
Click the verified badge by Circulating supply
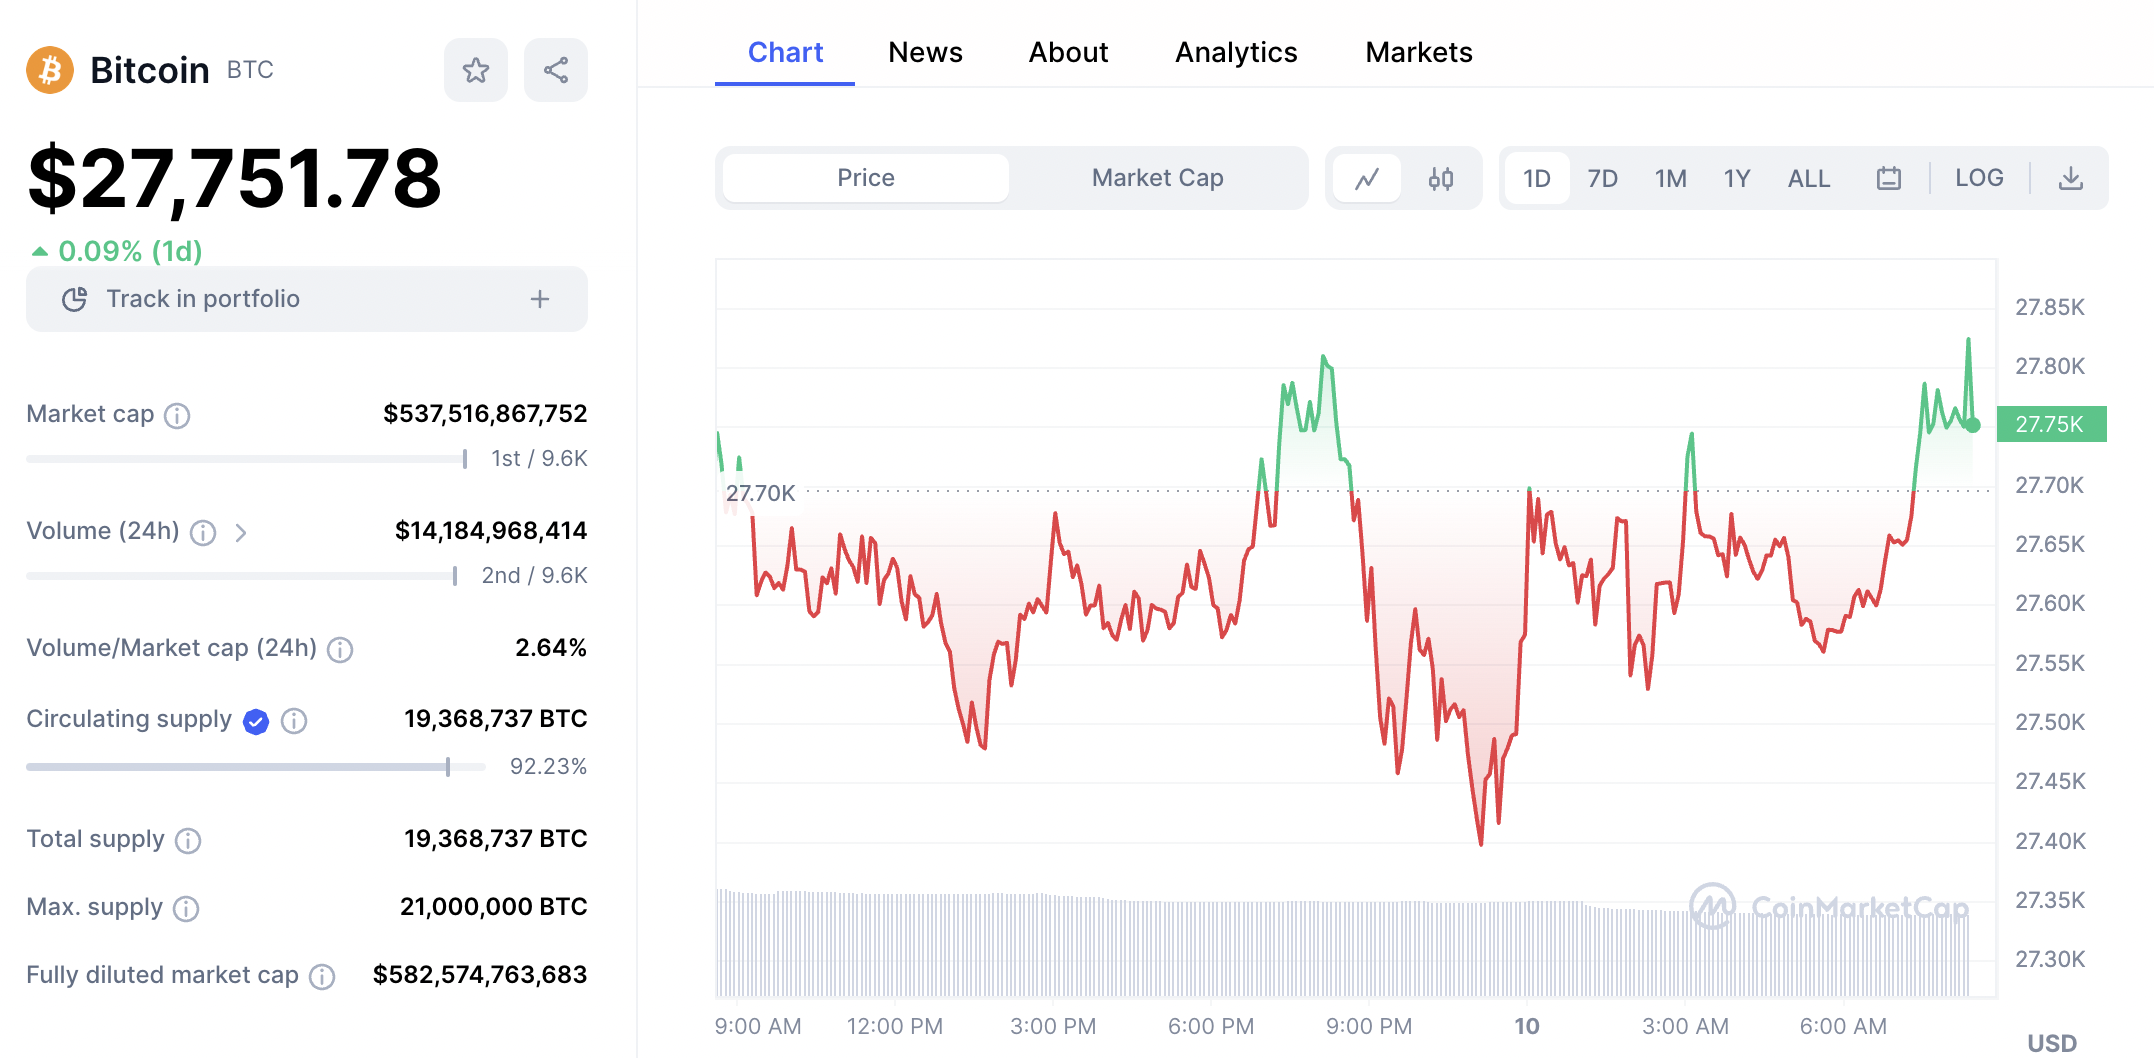point(256,721)
